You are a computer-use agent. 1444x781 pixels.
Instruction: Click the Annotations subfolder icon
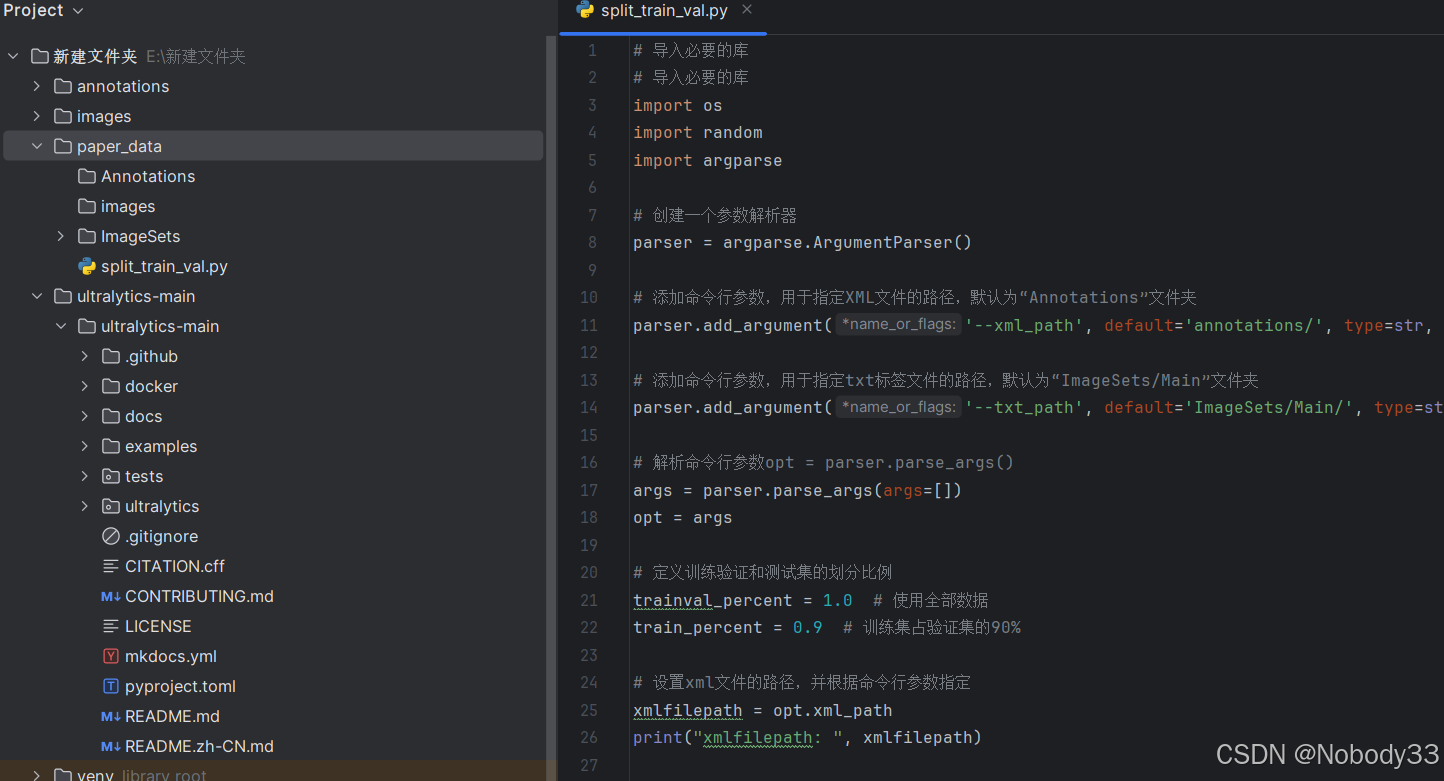(x=87, y=176)
